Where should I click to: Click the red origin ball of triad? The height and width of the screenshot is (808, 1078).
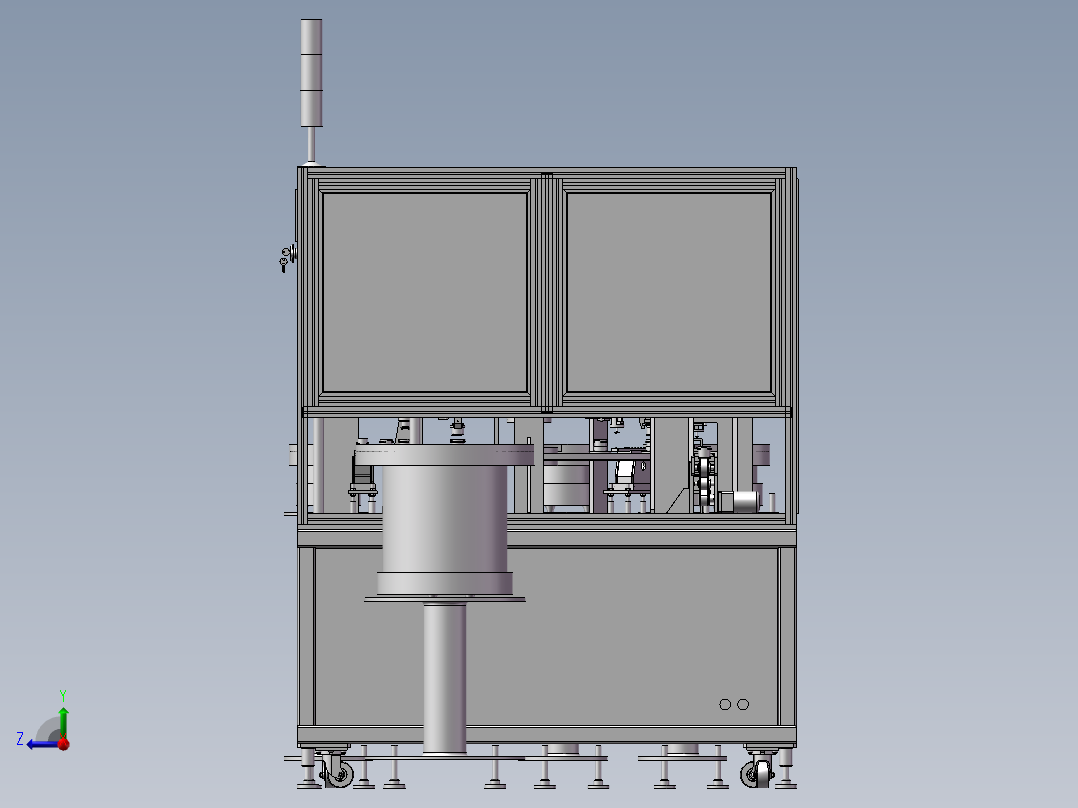click(63, 743)
